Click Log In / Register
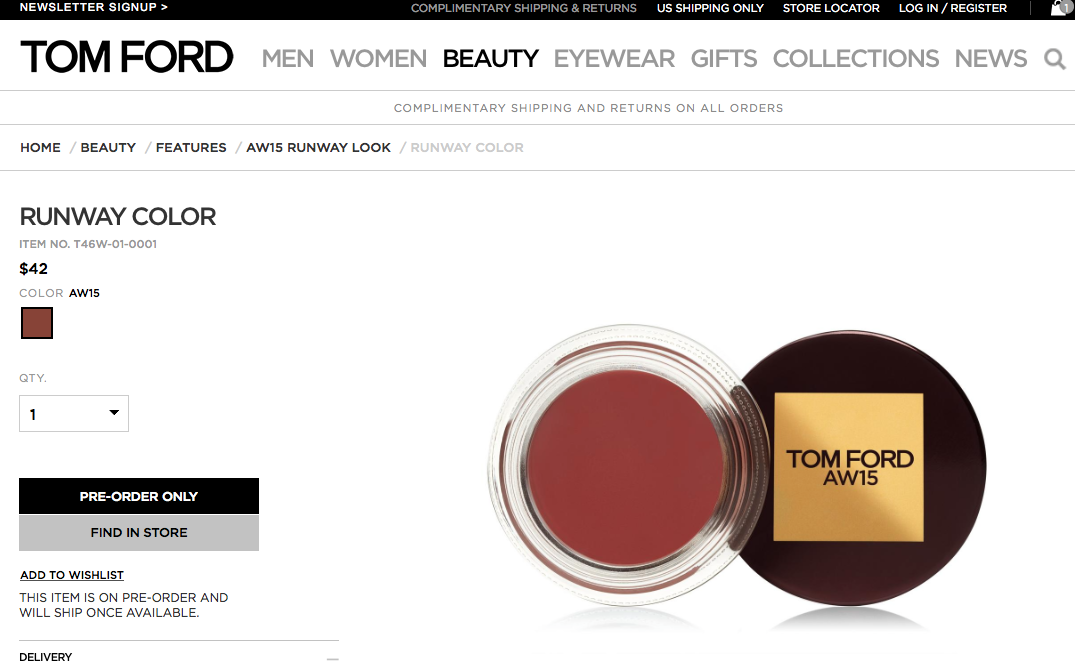Screen dimensions: 1075x670 pyautogui.click(x=953, y=8)
